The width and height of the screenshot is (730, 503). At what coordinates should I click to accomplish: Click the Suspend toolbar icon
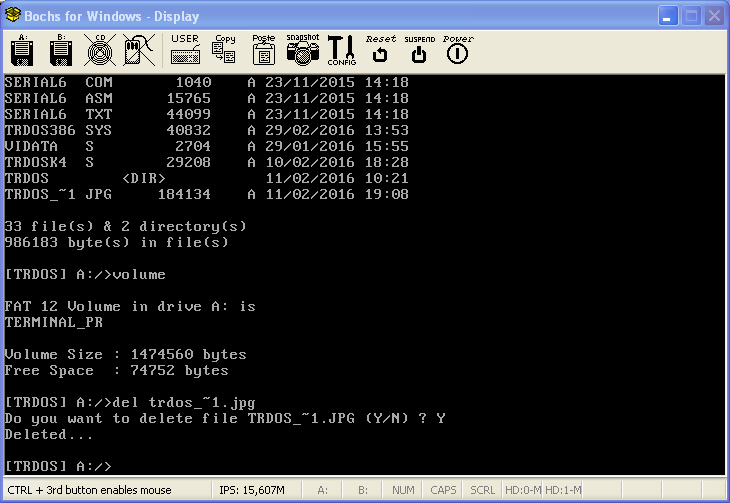coord(419,49)
